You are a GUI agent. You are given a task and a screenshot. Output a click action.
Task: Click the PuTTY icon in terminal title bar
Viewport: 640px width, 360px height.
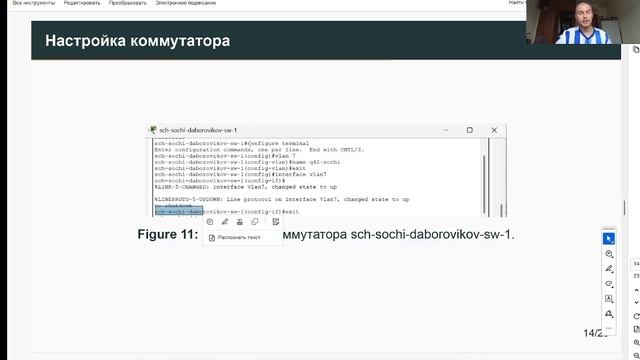(153, 130)
